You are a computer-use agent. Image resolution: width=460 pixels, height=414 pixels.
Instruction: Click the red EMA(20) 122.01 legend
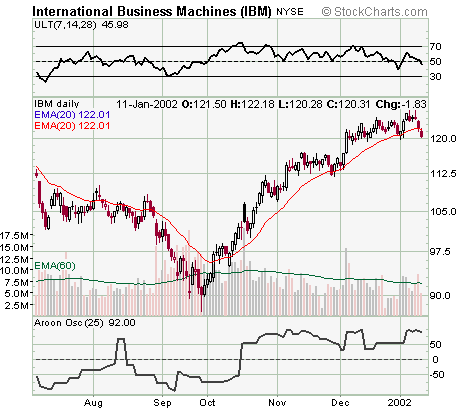click(x=72, y=126)
